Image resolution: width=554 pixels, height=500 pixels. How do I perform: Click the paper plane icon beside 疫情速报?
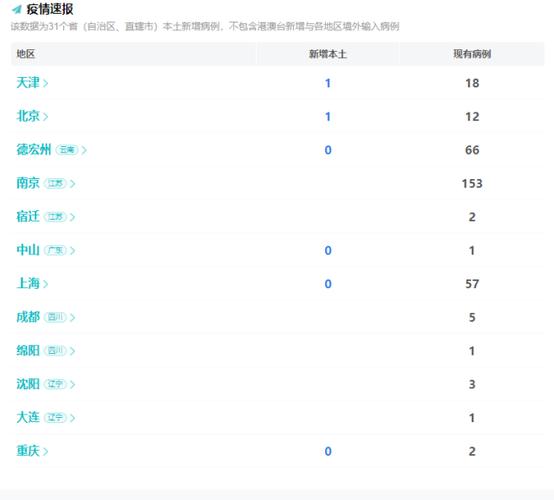[x=17, y=9]
